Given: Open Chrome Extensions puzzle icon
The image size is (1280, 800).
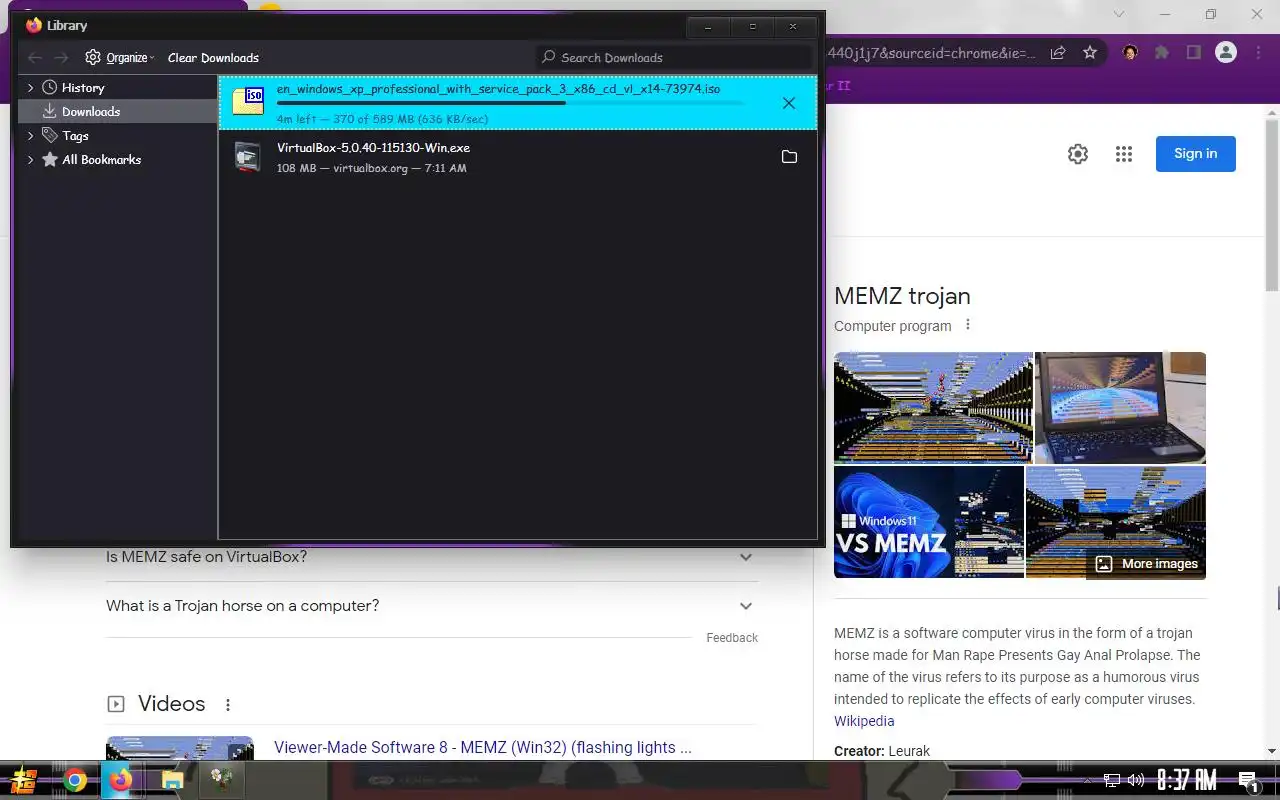Looking at the screenshot, I should [1162, 52].
